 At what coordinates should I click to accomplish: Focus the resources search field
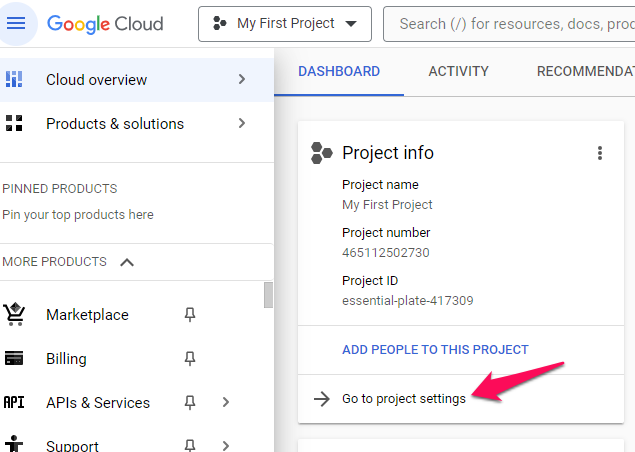[x=509, y=24]
